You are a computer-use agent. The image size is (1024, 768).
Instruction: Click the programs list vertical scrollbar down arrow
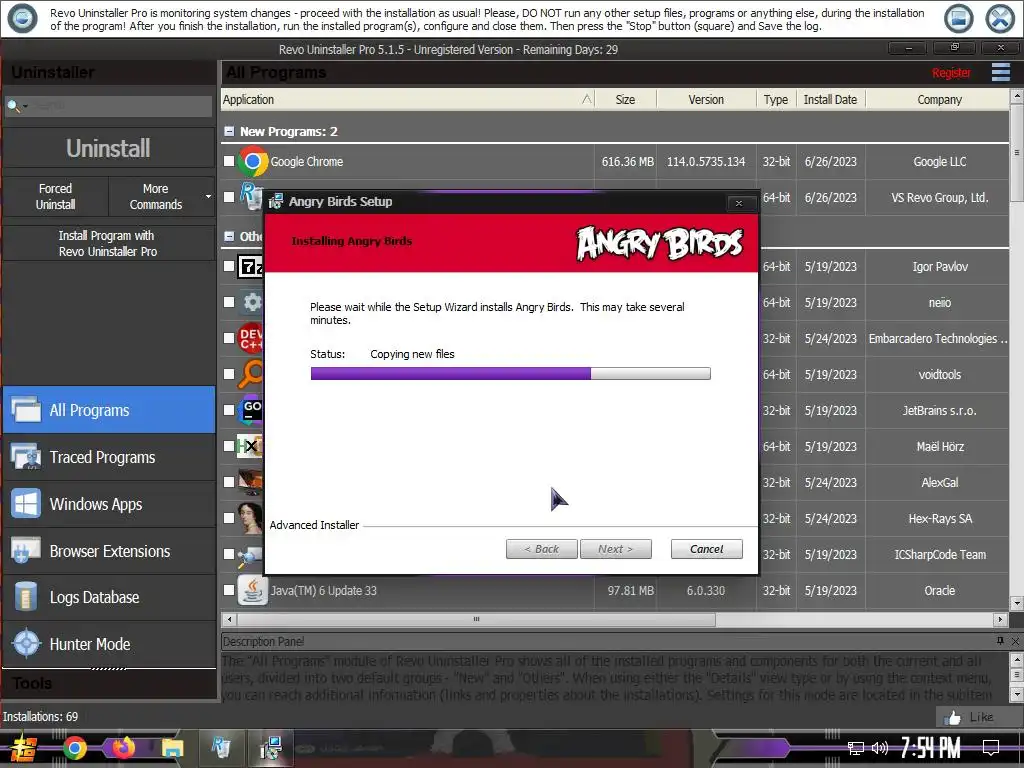coord(1016,603)
